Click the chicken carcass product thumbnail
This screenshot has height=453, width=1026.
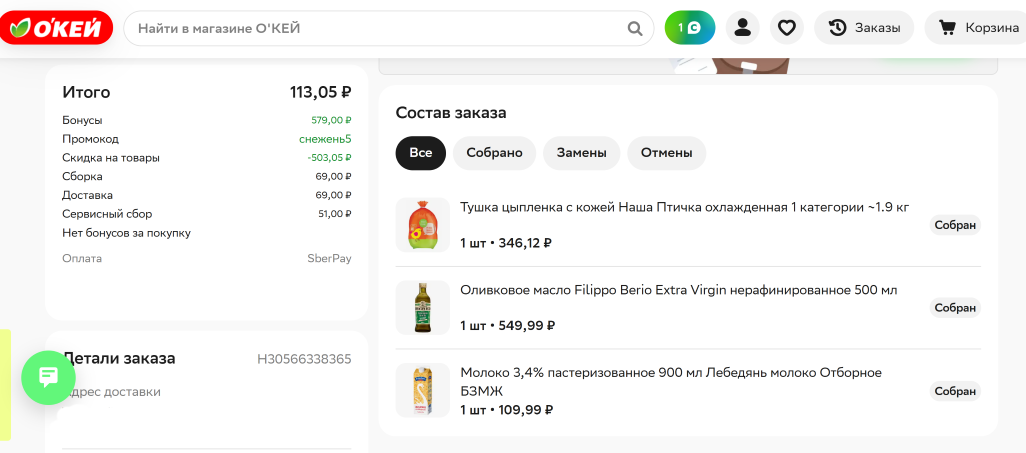[423, 225]
